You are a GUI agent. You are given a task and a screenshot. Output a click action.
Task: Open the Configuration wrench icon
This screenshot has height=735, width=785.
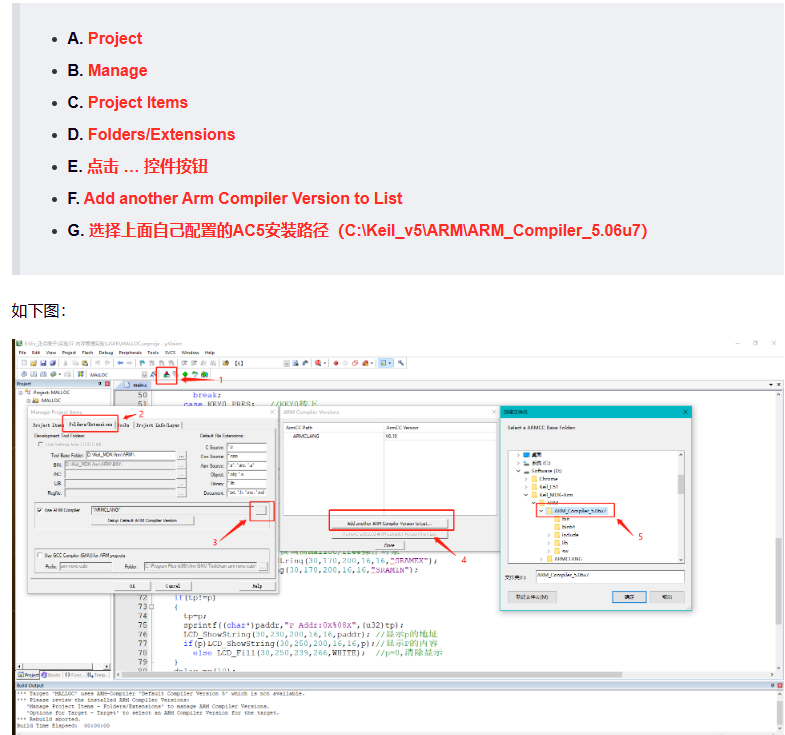401,363
